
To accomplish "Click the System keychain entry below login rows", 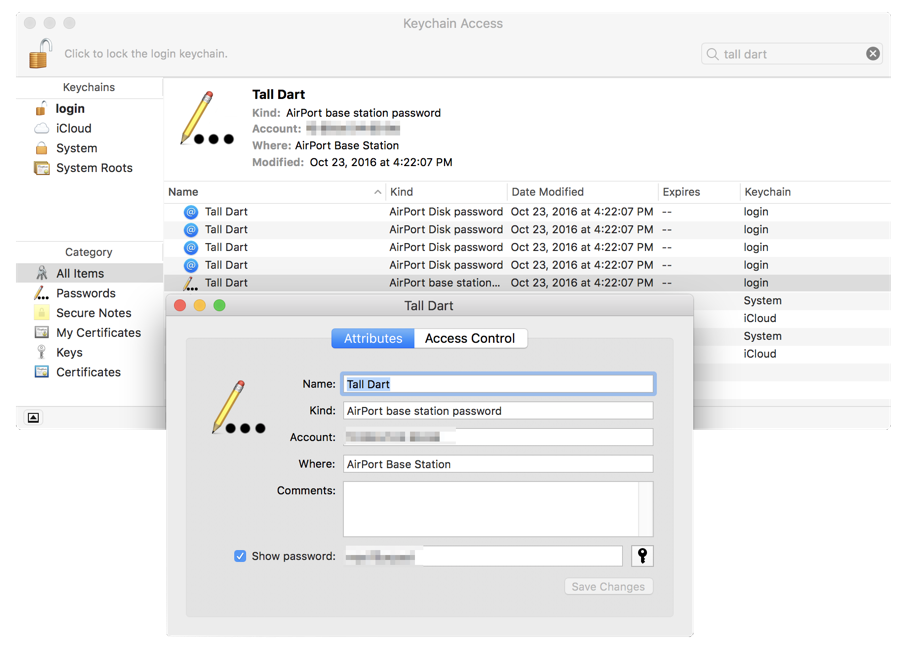I will point(762,300).
